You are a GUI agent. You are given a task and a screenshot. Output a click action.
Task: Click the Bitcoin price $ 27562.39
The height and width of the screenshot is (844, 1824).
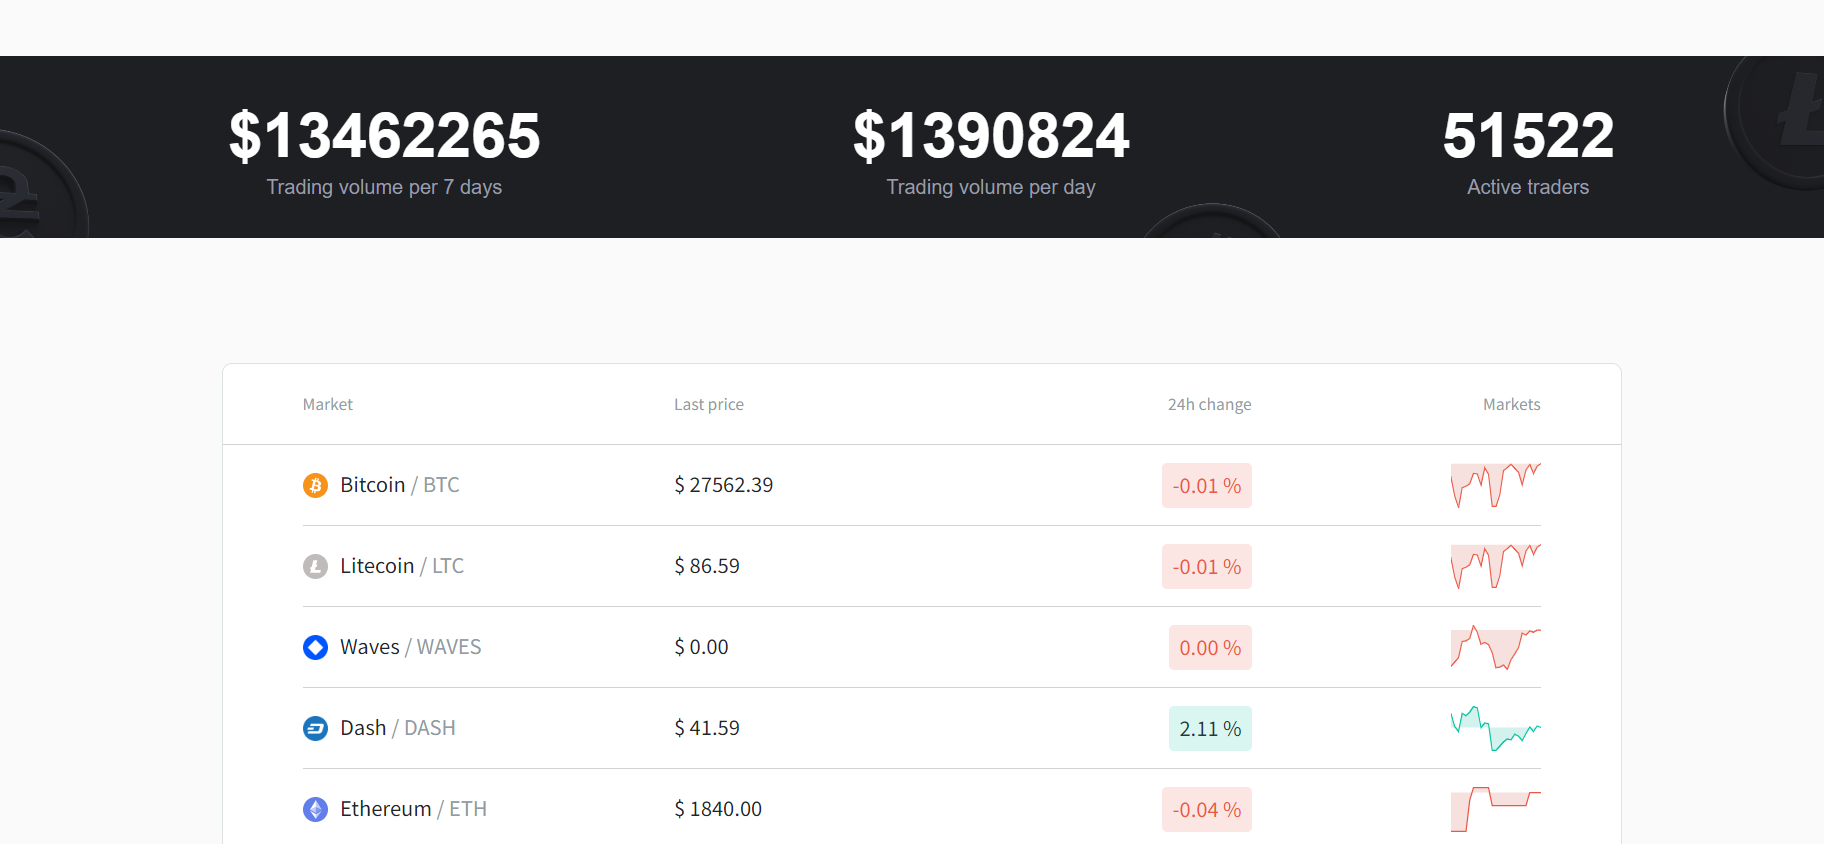click(x=723, y=485)
